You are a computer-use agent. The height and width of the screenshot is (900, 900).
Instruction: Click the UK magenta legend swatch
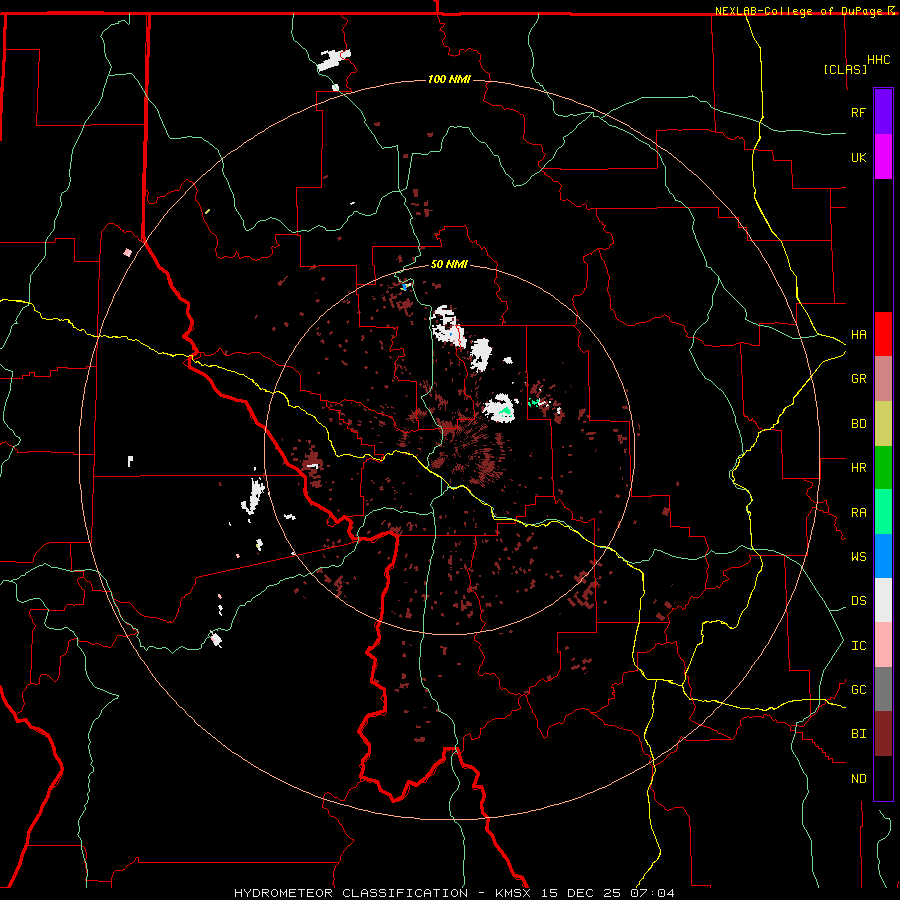click(883, 157)
